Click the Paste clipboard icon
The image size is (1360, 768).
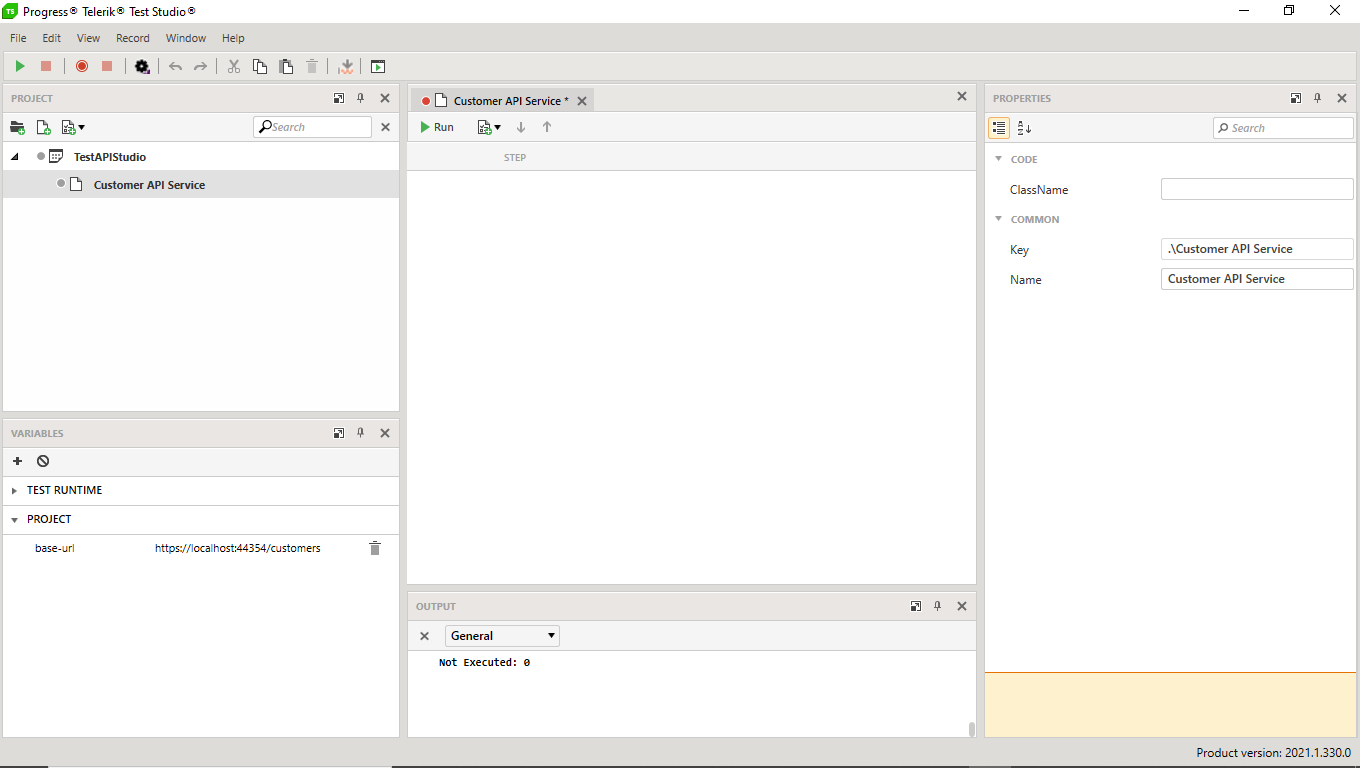286,66
